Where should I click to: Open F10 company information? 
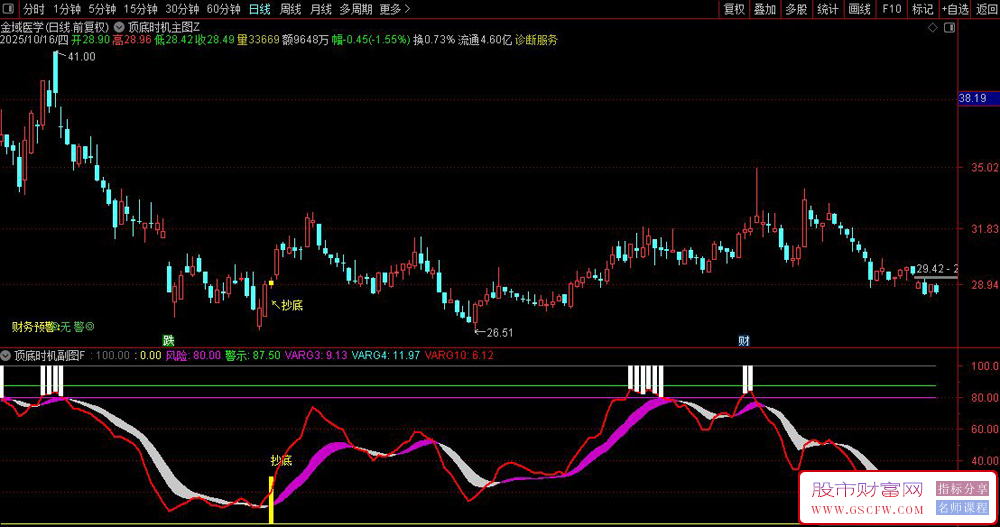(x=891, y=9)
